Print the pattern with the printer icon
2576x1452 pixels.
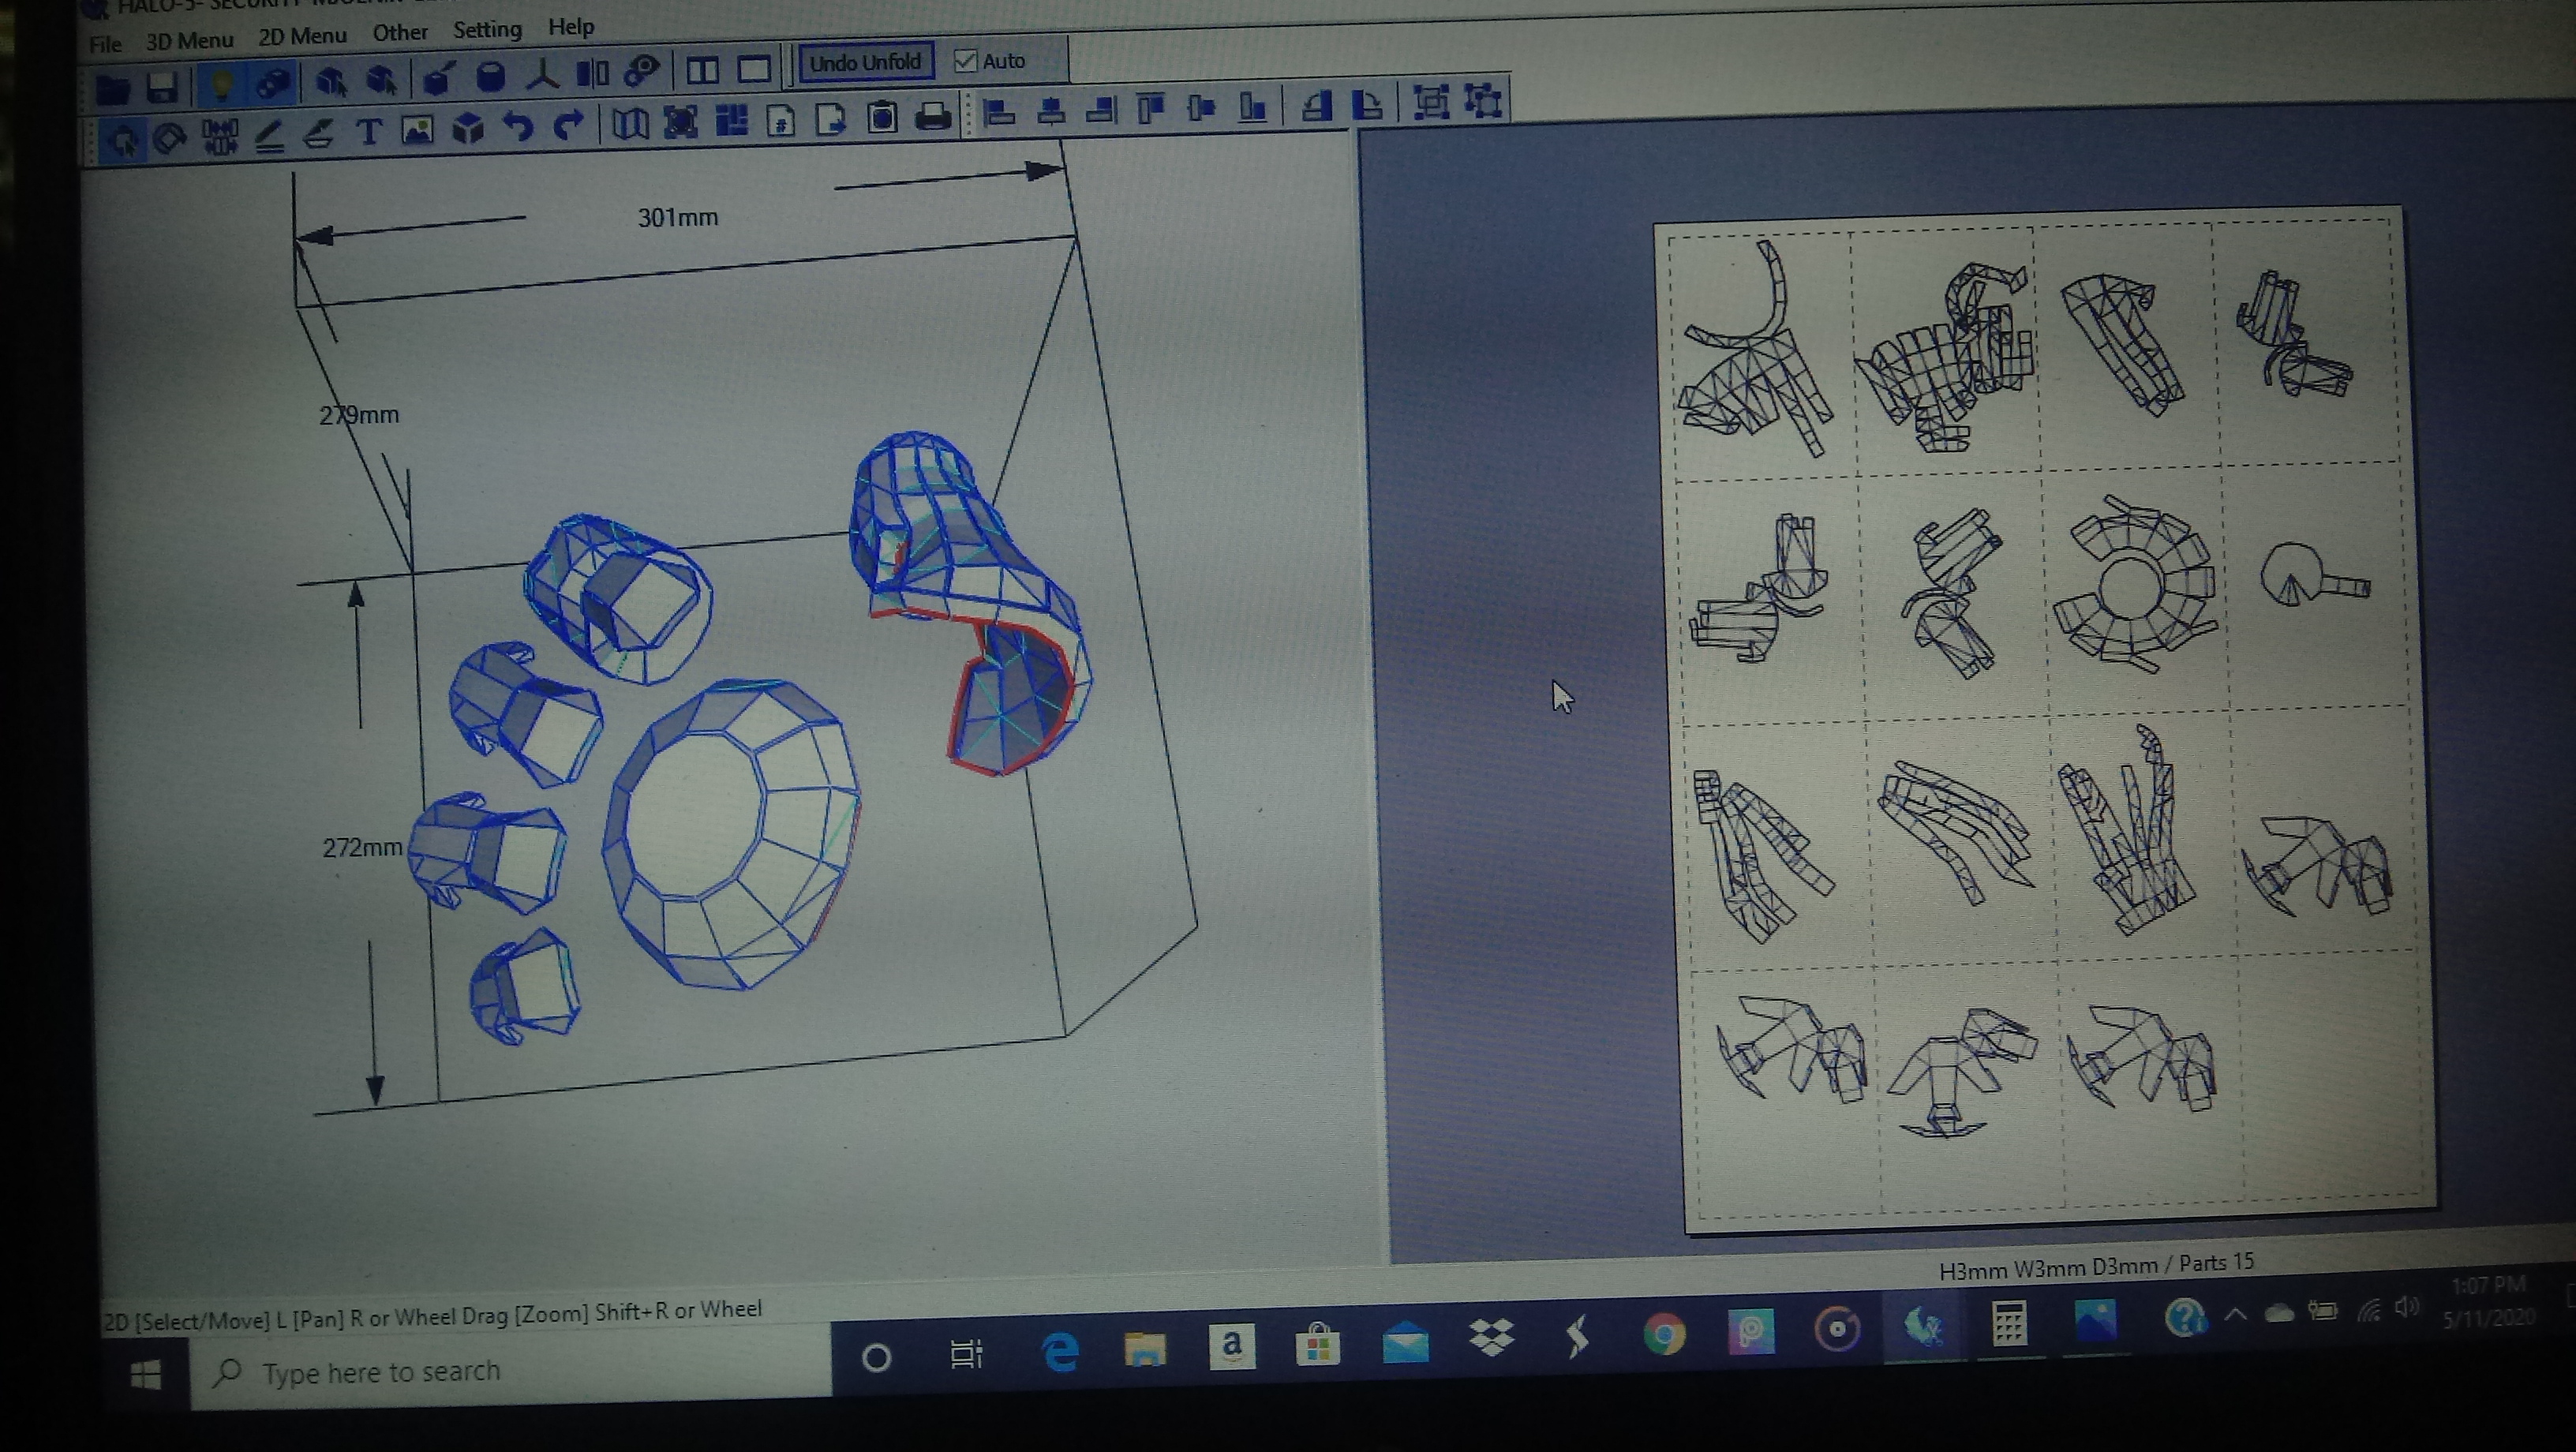[933, 117]
